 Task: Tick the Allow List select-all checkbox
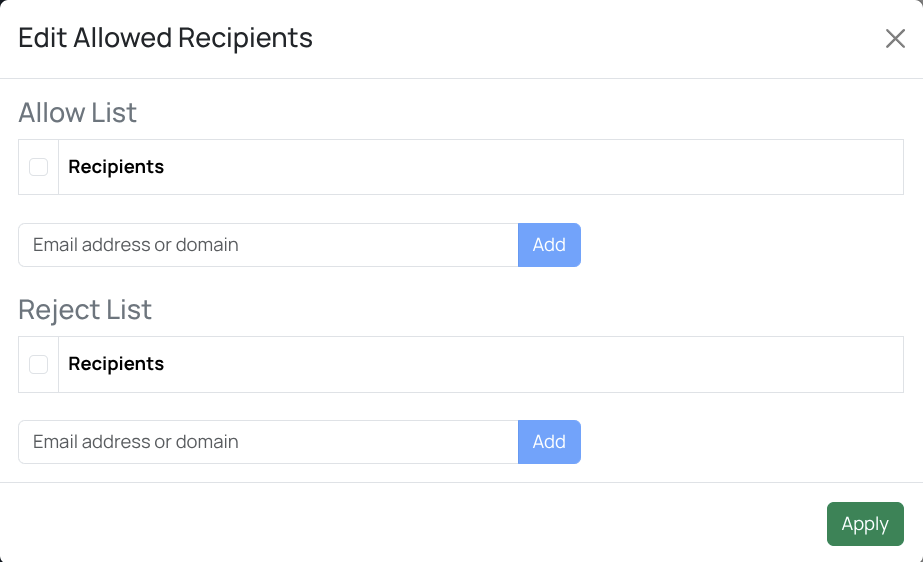click(38, 167)
